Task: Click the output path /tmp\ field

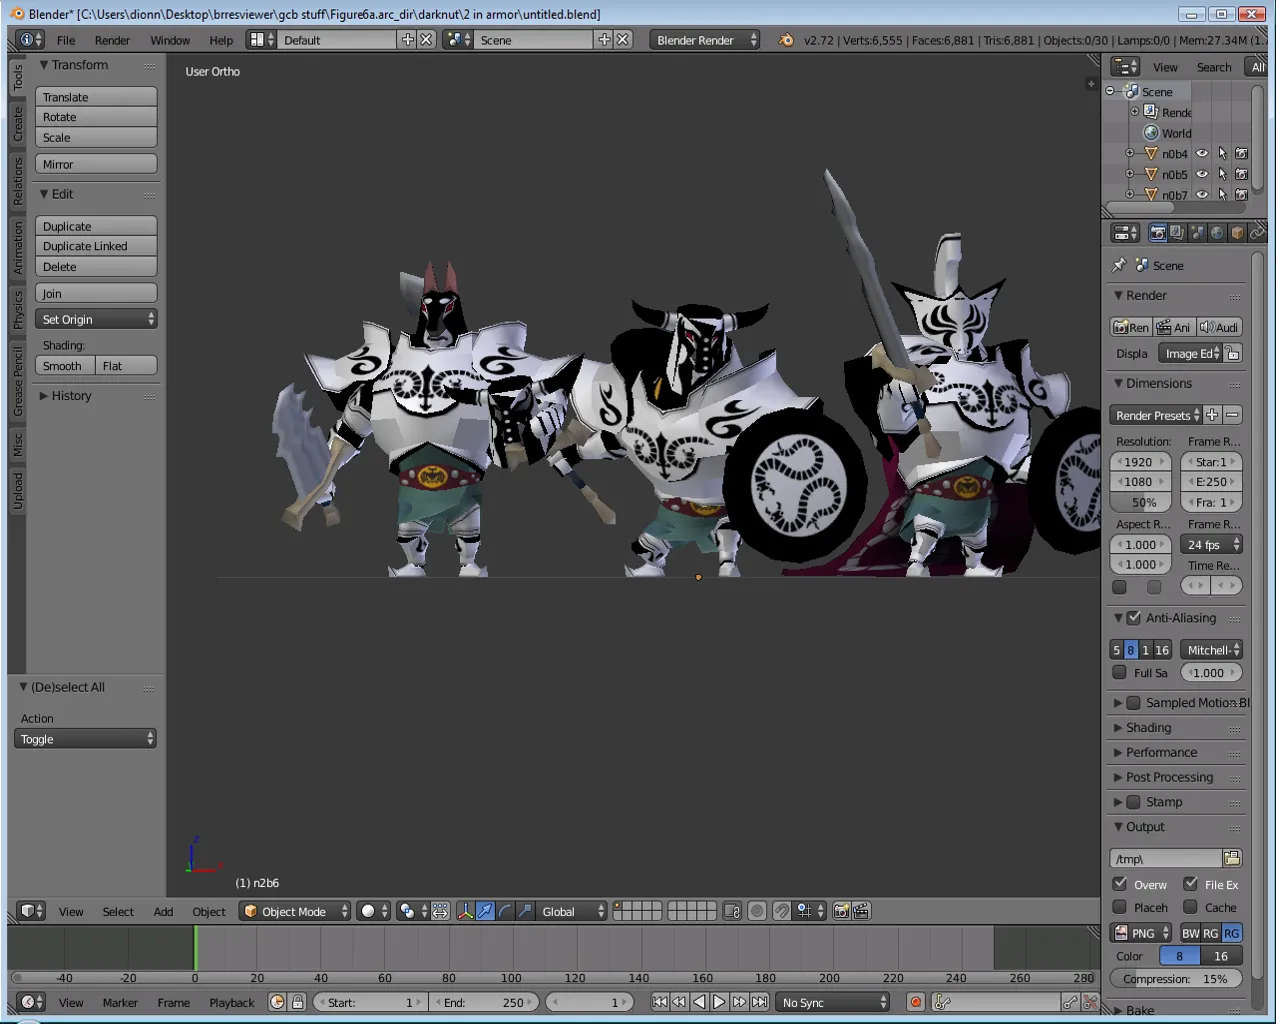Action: [1166, 858]
